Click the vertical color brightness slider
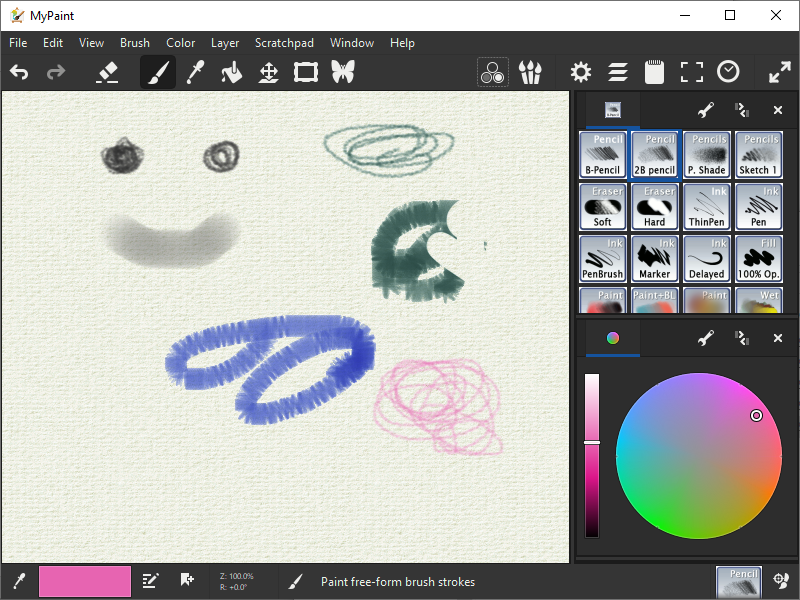The image size is (800, 600). point(592,455)
